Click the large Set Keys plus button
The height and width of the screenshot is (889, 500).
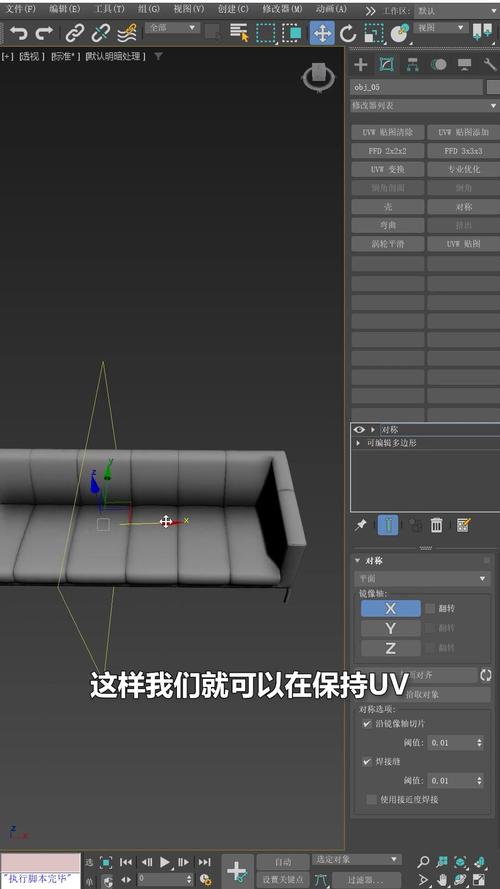tap(237, 870)
